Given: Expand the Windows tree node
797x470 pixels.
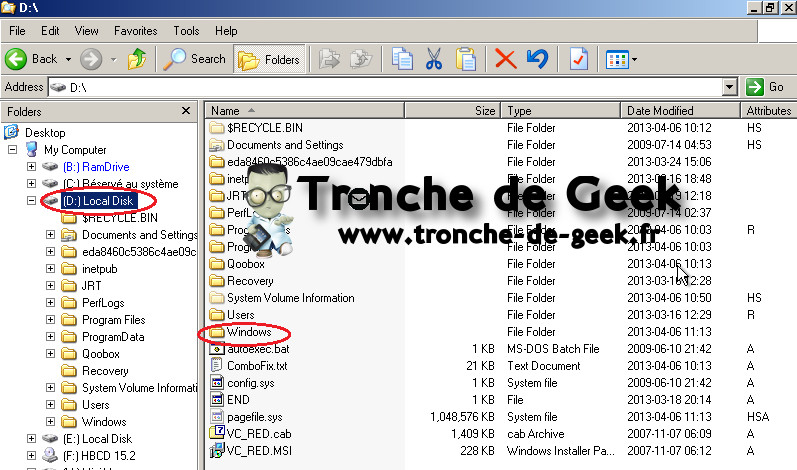Looking at the screenshot, I should click(50, 422).
